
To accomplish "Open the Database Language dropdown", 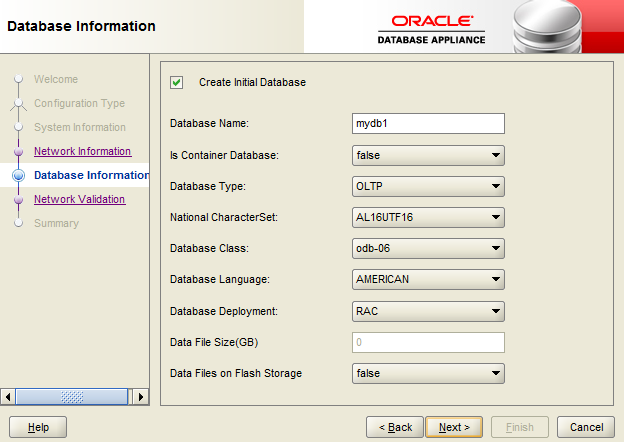I will (428, 279).
